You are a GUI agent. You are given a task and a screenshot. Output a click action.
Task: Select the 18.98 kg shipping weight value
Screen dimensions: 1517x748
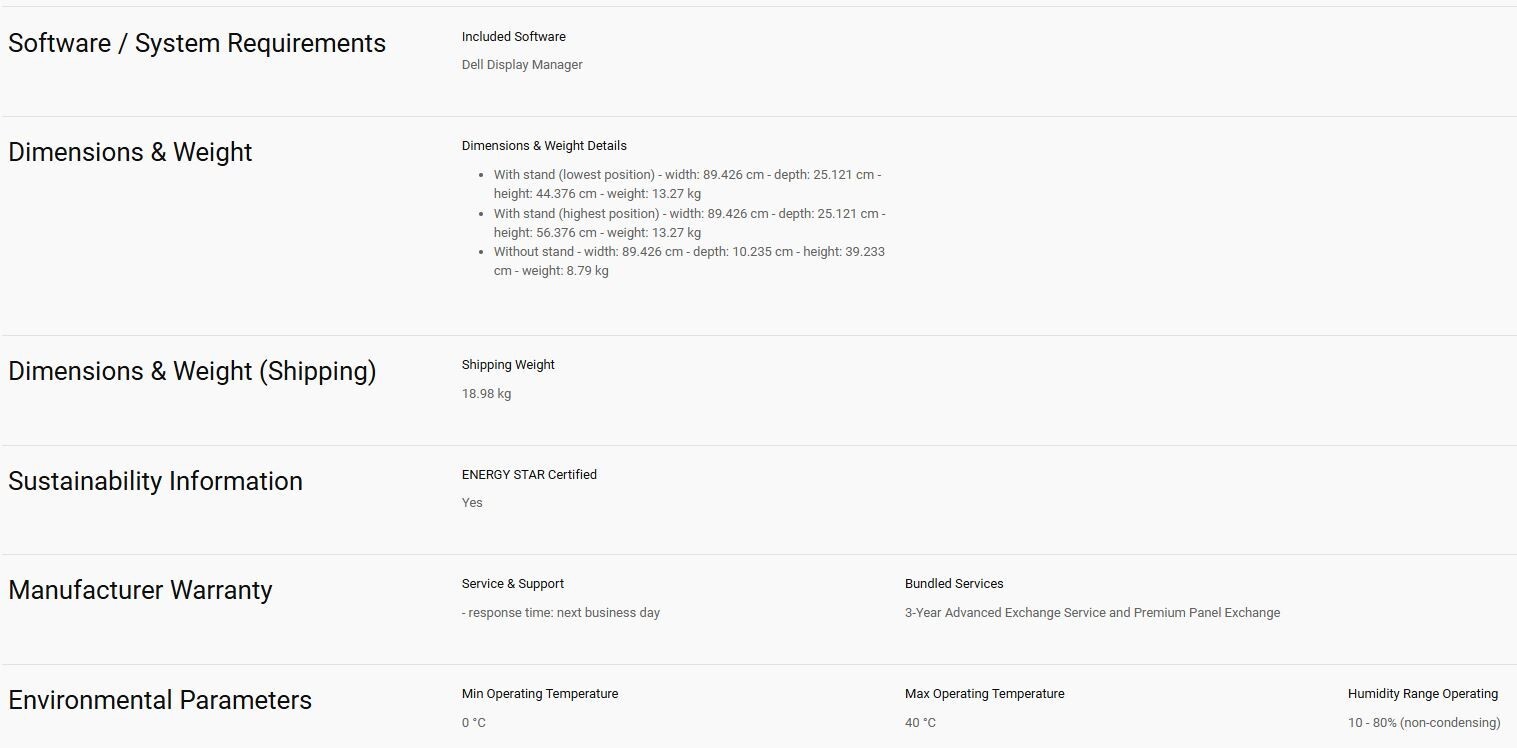486,394
